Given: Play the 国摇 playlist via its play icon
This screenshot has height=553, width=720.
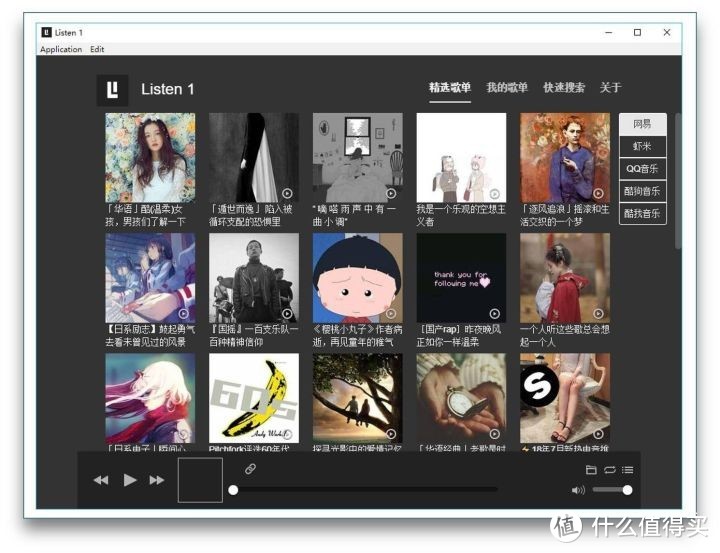Looking at the screenshot, I should 287,314.
